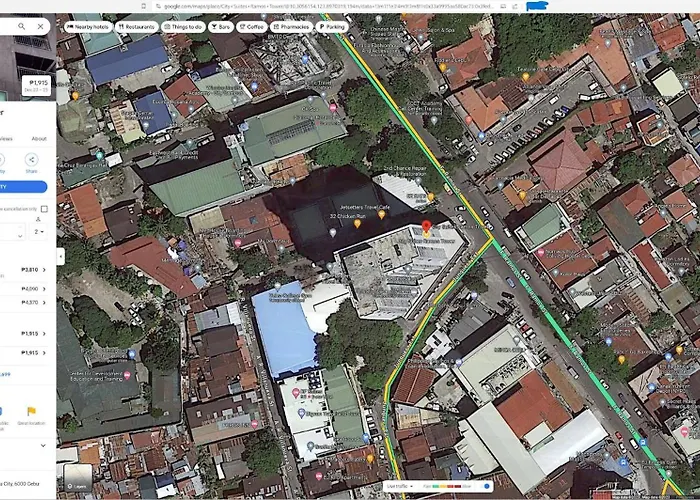Click the hotel photo thumbnail at top
This screenshot has width=700, height=500.
(28, 57)
